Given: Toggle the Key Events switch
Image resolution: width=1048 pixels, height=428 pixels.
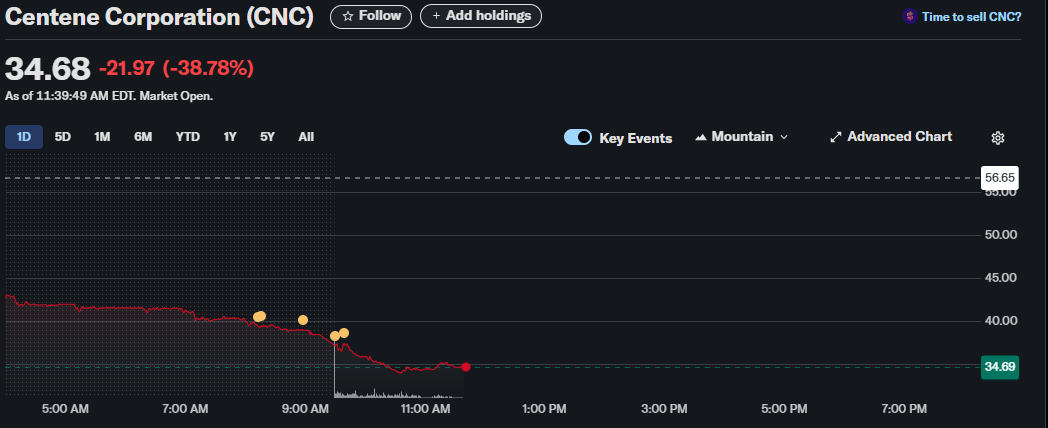Looking at the screenshot, I should [x=577, y=137].
